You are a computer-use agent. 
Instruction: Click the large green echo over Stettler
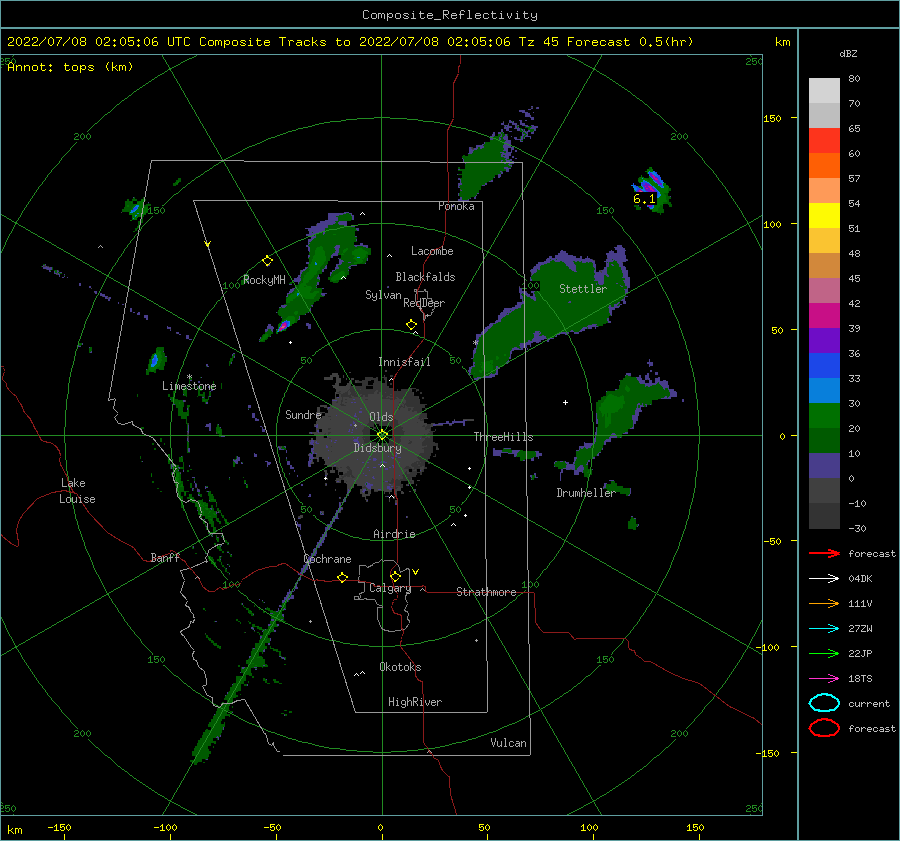(x=551, y=313)
